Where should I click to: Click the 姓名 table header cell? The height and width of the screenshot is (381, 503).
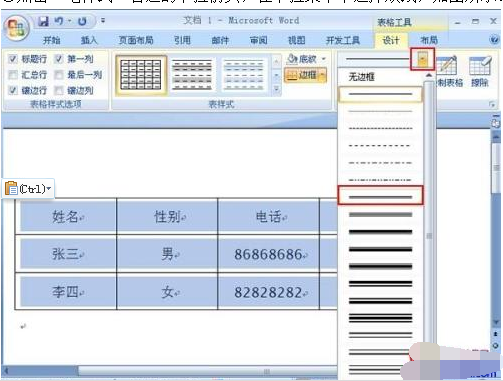coord(66,216)
